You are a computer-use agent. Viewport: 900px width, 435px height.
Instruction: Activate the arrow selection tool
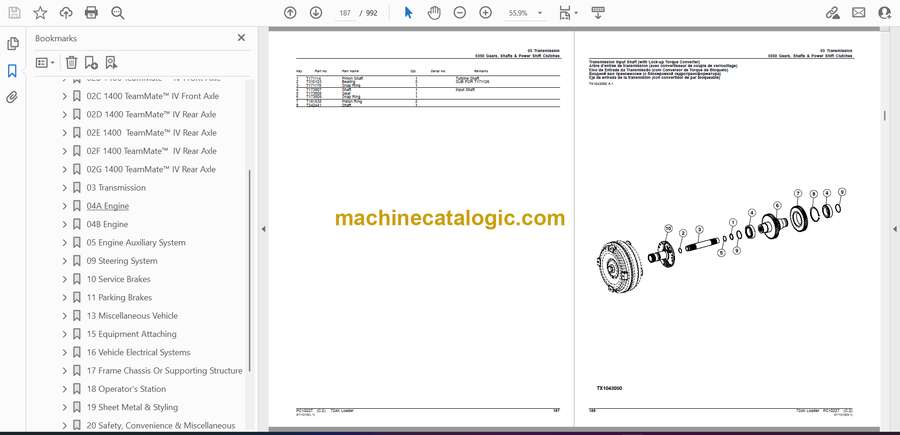(408, 13)
